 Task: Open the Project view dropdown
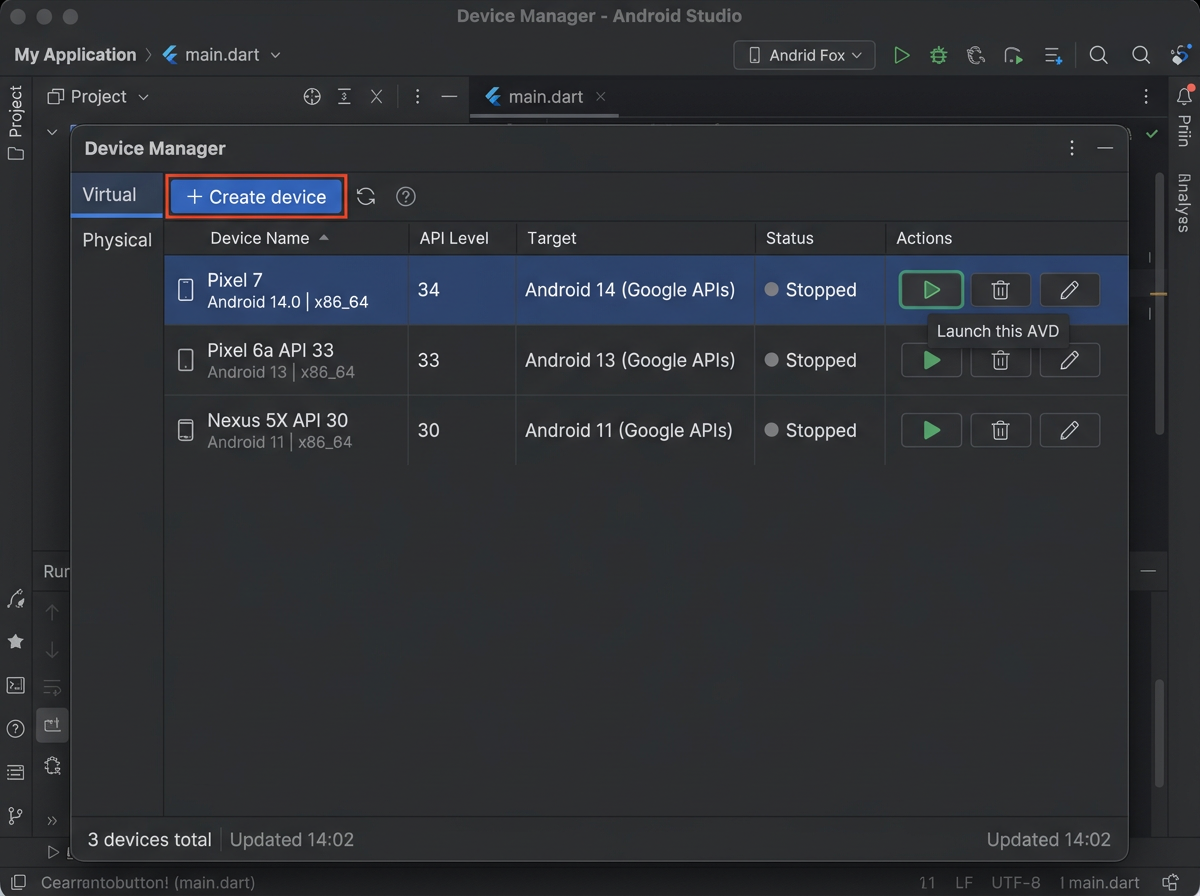[98, 97]
